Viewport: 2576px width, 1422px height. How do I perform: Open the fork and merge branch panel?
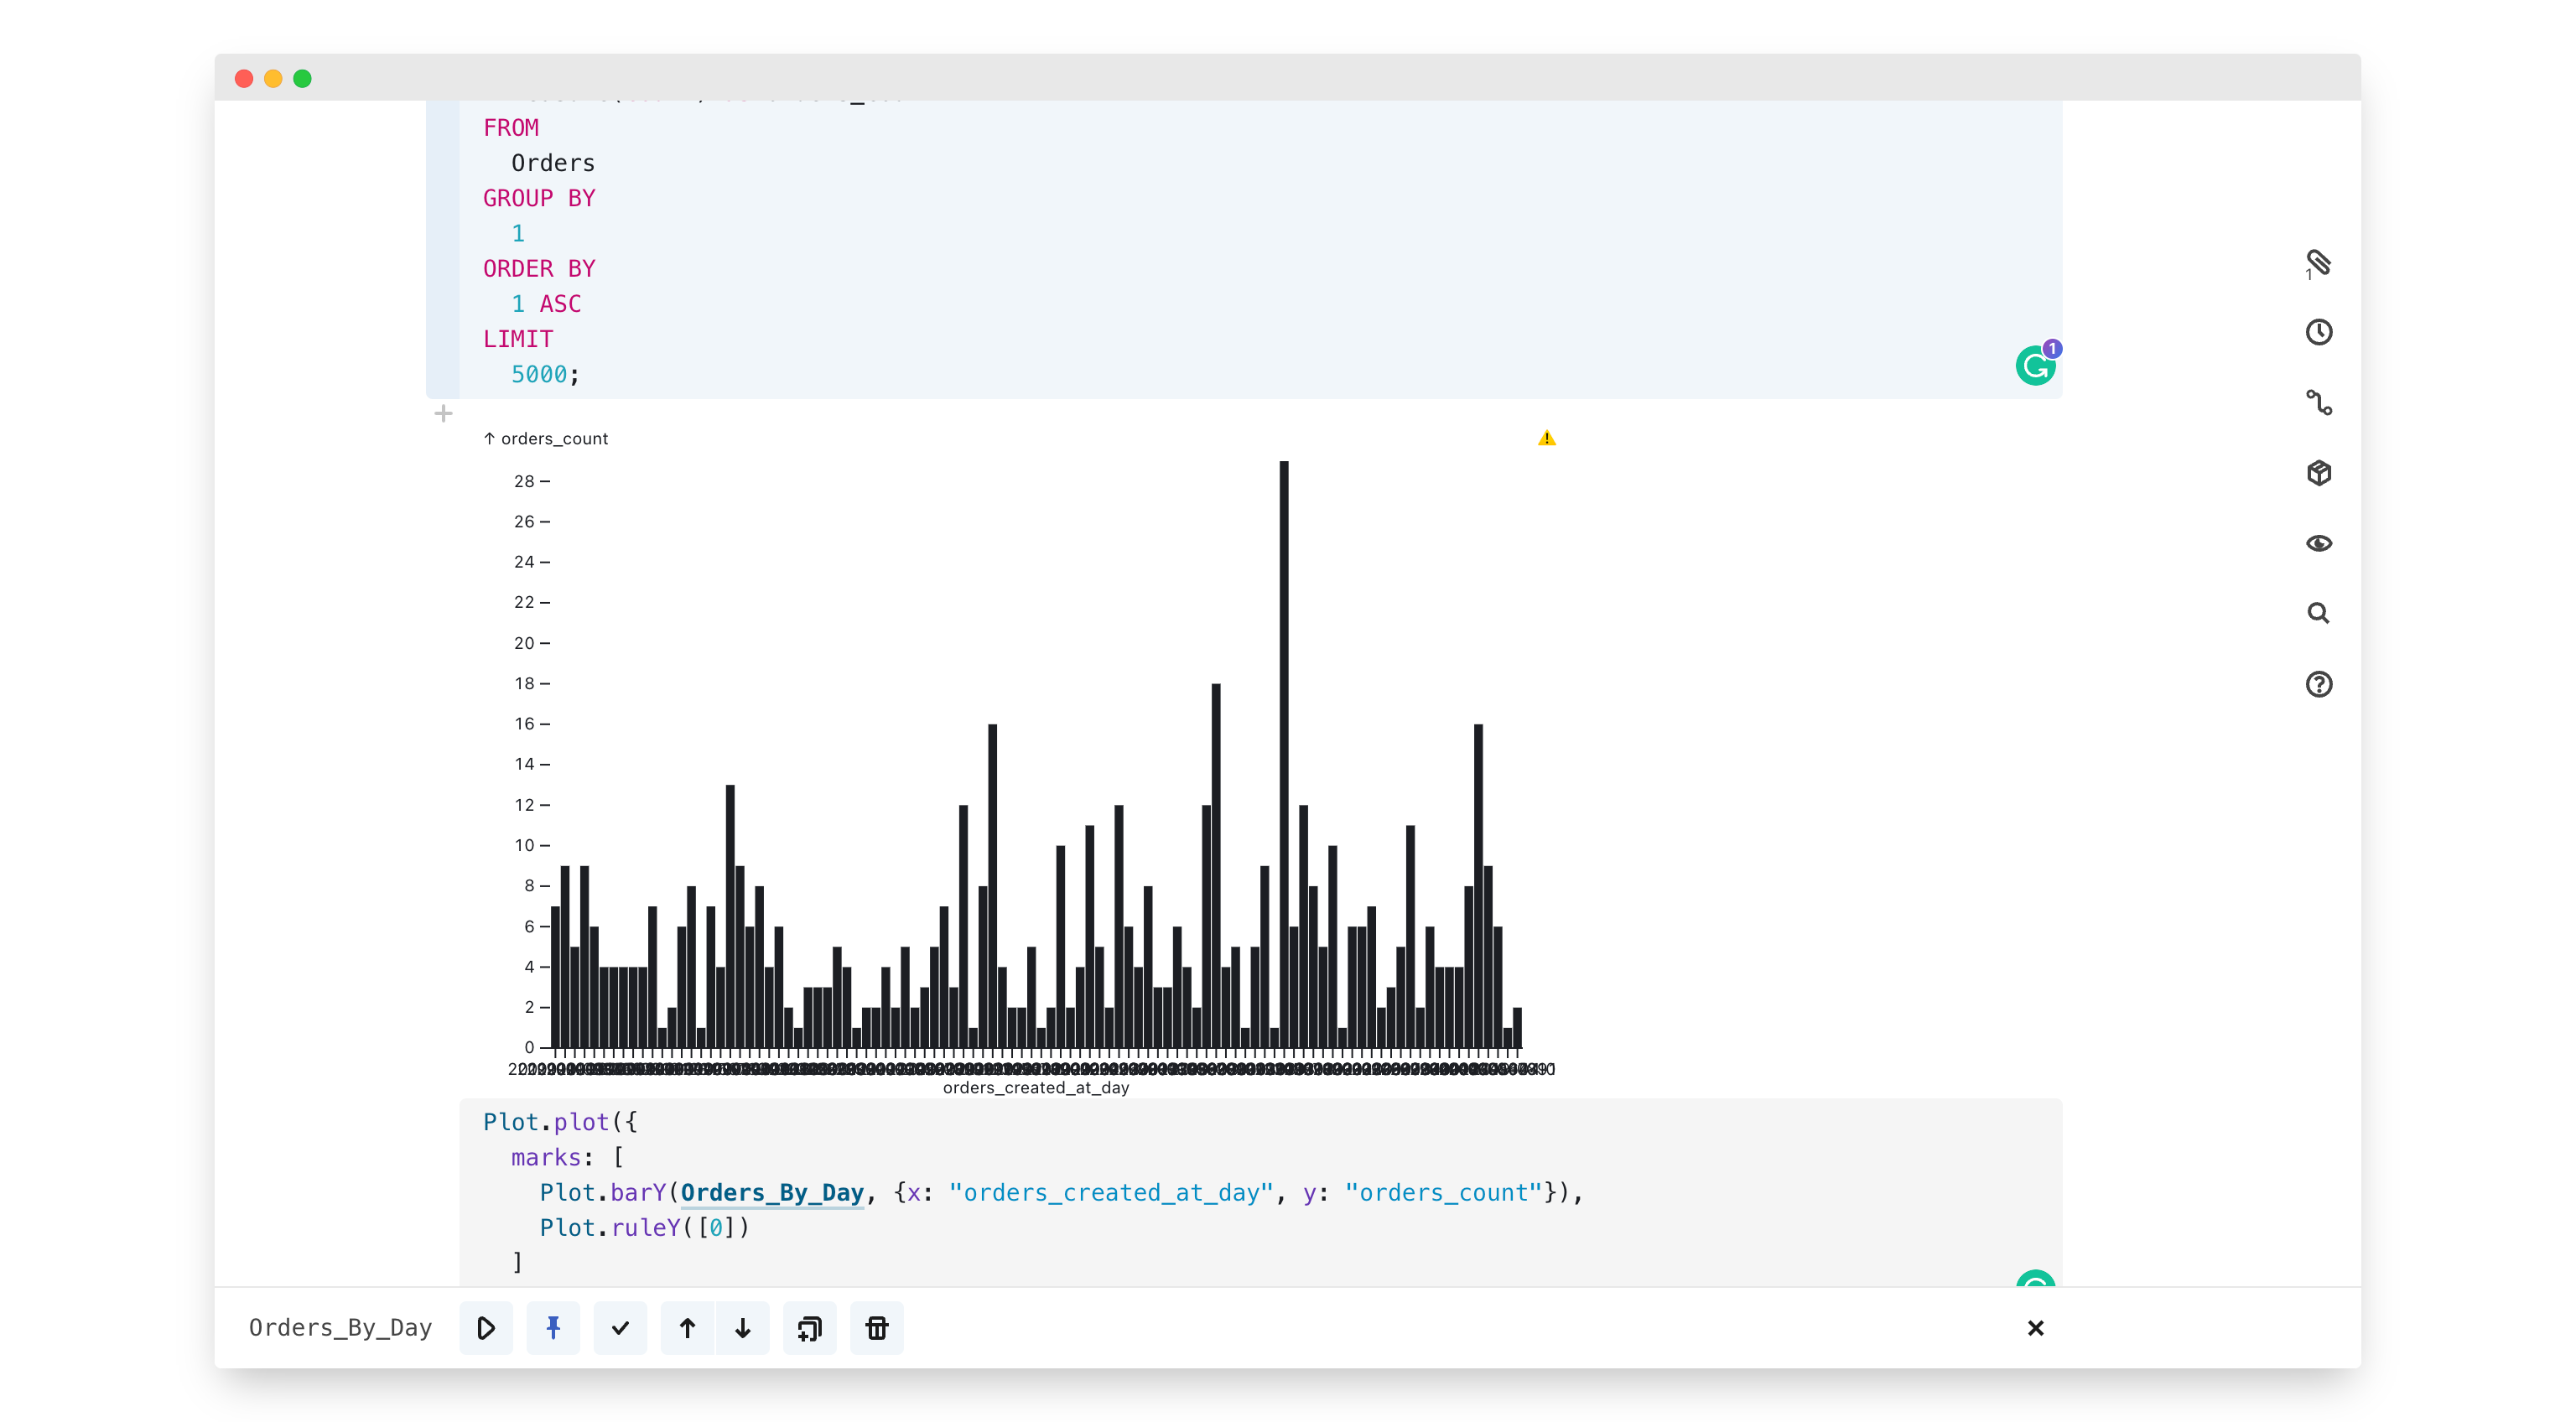[2318, 403]
